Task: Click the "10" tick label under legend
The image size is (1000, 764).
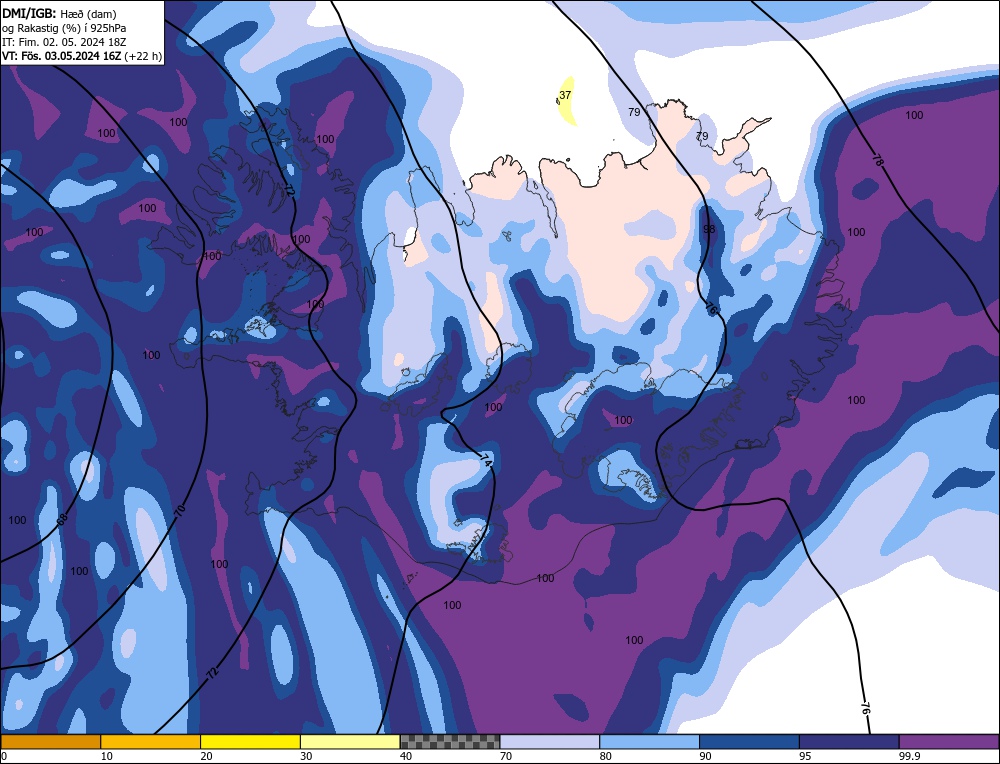Action: point(107,756)
